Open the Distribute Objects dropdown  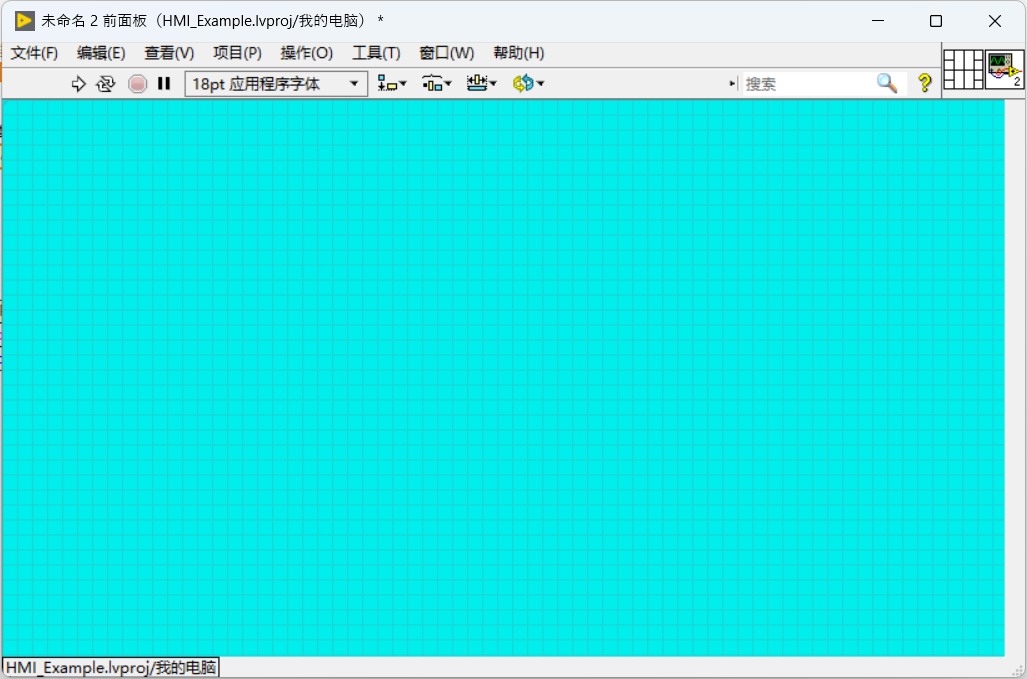tap(437, 84)
